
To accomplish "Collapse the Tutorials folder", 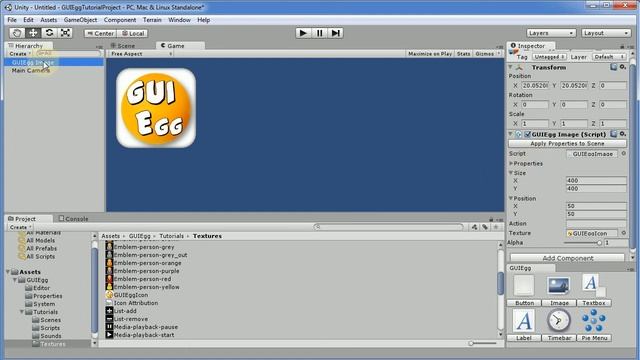I will point(22,312).
